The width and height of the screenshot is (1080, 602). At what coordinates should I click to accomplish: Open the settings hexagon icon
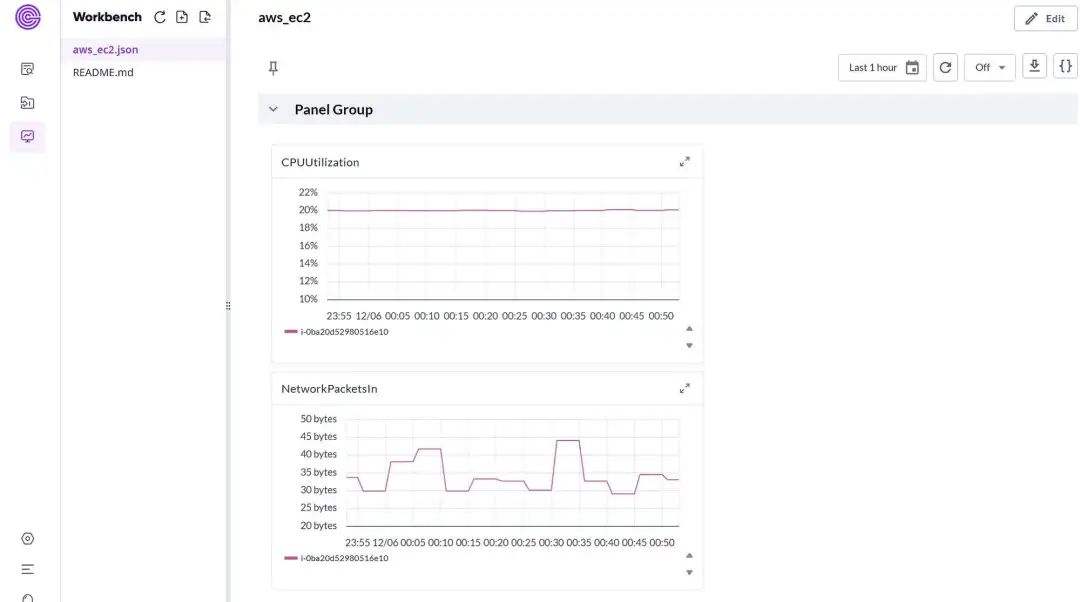[28, 538]
